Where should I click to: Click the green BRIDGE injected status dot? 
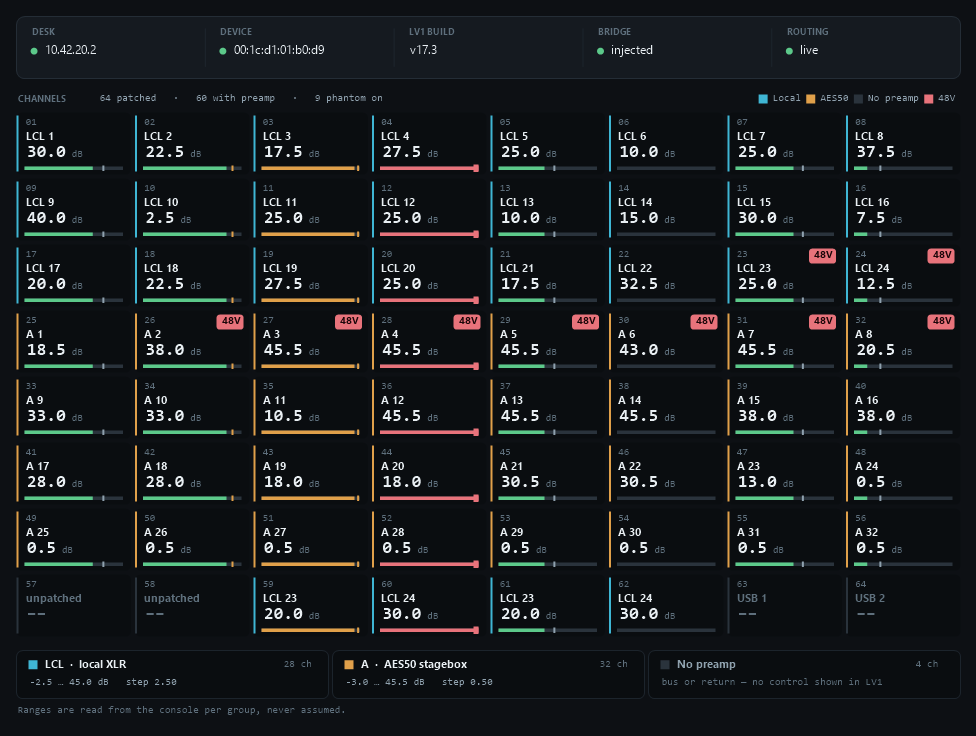click(x=601, y=51)
